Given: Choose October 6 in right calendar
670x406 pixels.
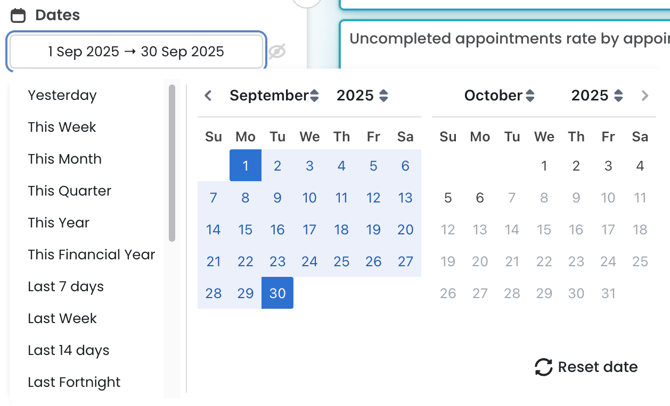Looking at the screenshot, I should click(480, 198).
